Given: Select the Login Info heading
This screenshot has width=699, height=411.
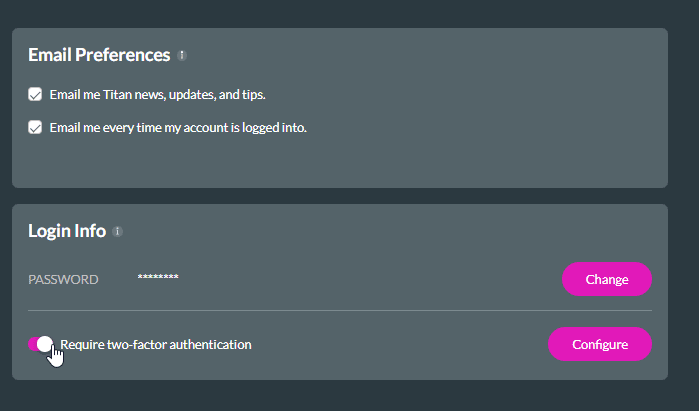Looking at the screenshot, I should [x=67, y=231].
